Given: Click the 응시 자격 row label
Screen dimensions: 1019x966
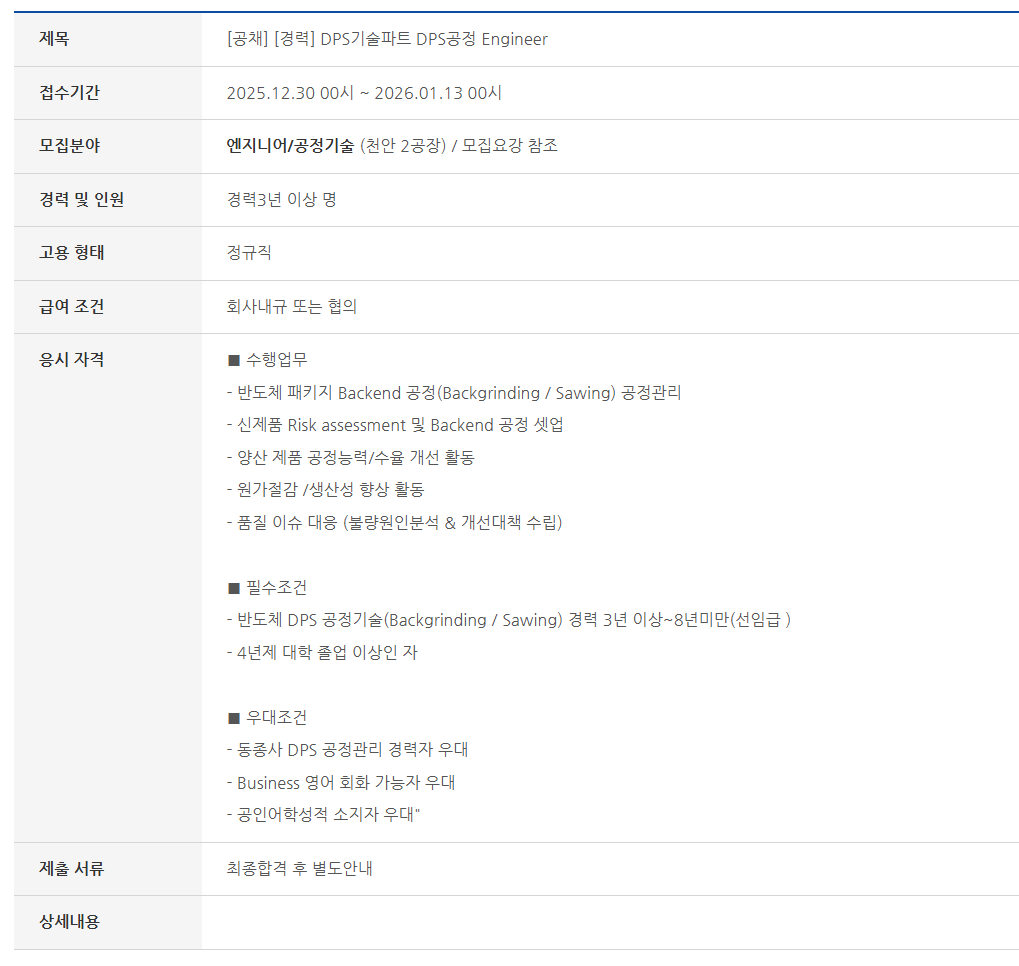Looking at the screenshot, I should point(71,360).
